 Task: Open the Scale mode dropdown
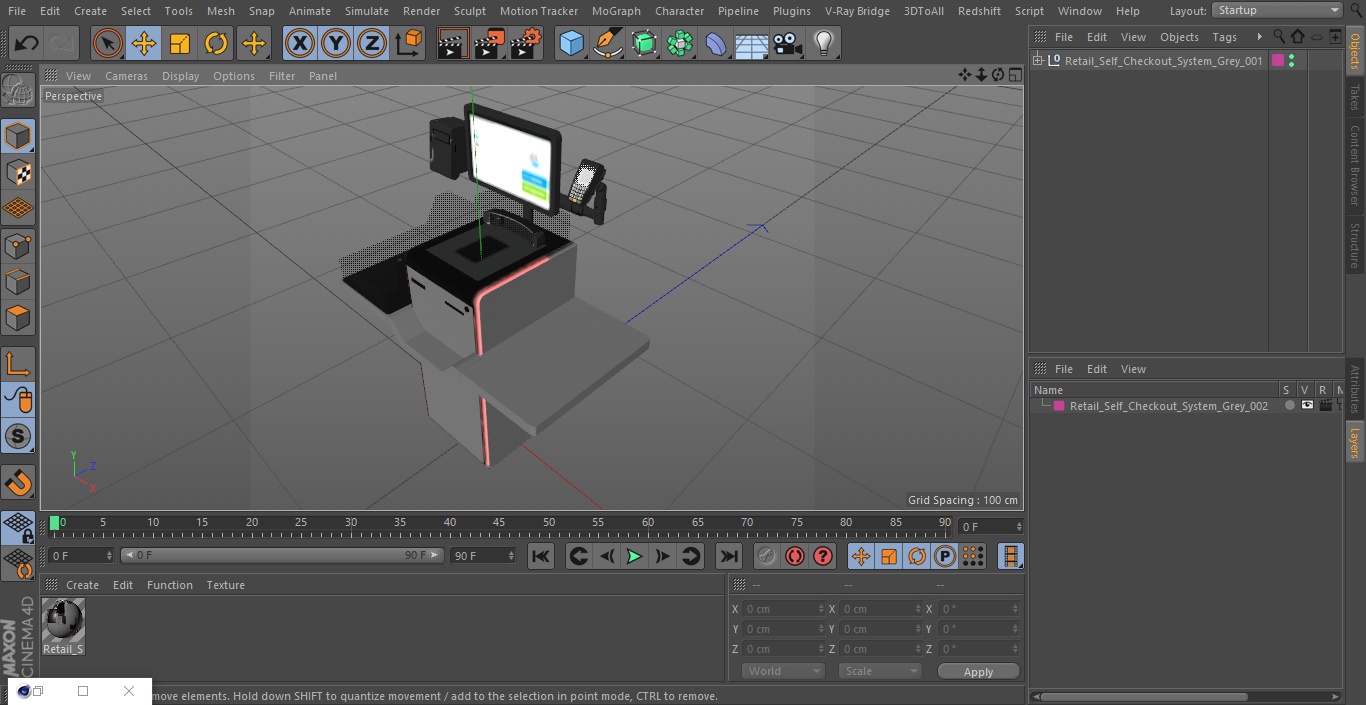pos(880,671)
